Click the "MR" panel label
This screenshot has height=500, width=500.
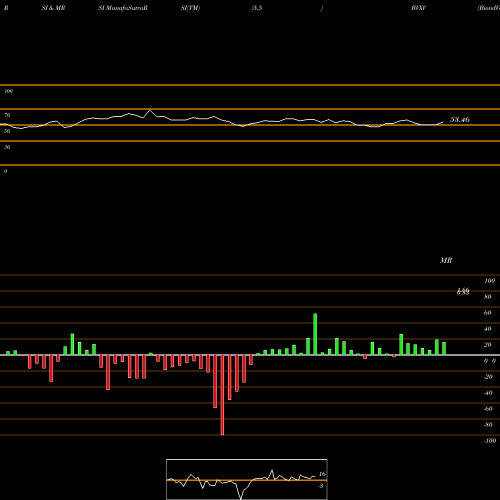coord(446,260)
